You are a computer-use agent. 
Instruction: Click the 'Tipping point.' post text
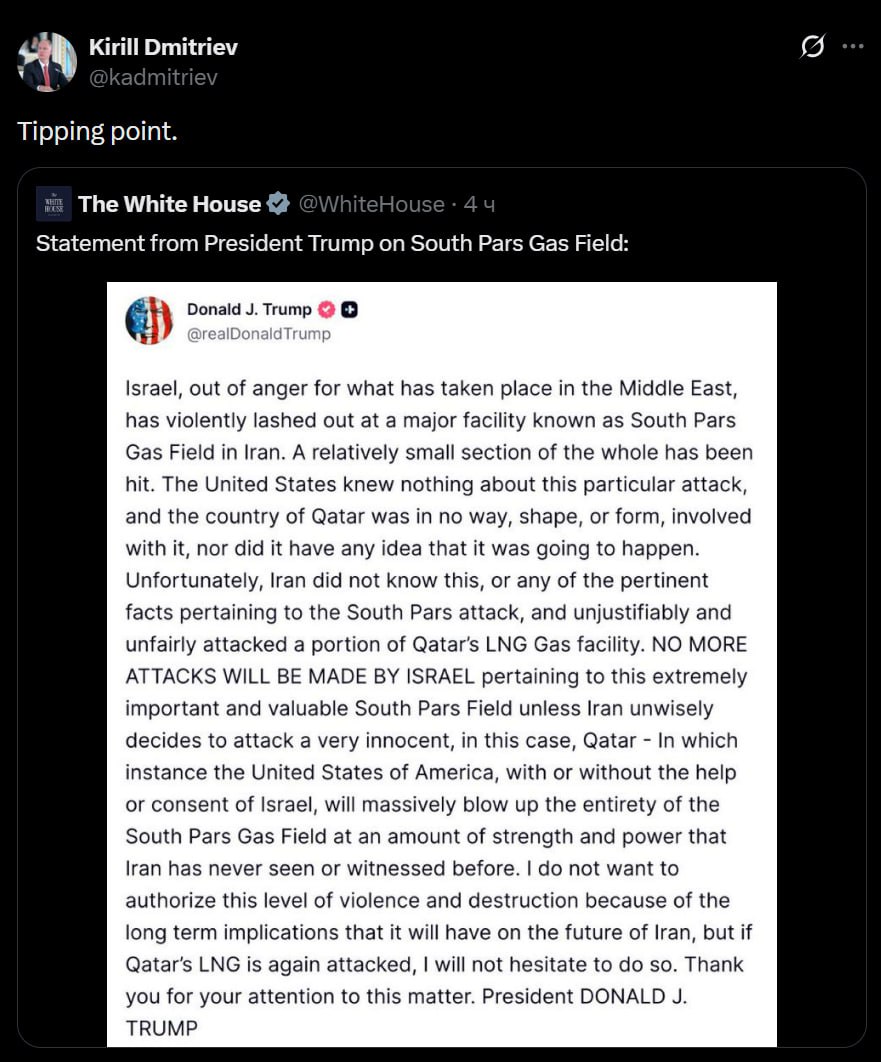[97, 132]
